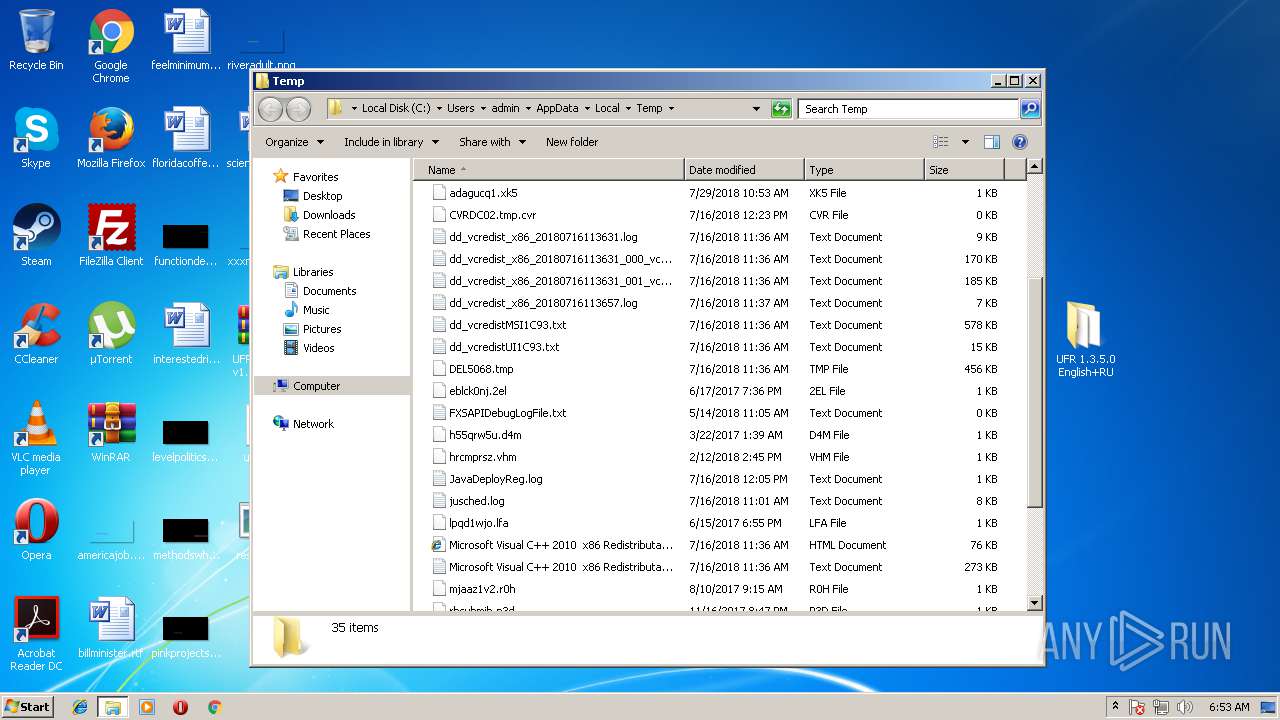Expand the dropdown arrow after Temp in the address bar
This screenshot has width=1280, height=720.
point(671,109)
